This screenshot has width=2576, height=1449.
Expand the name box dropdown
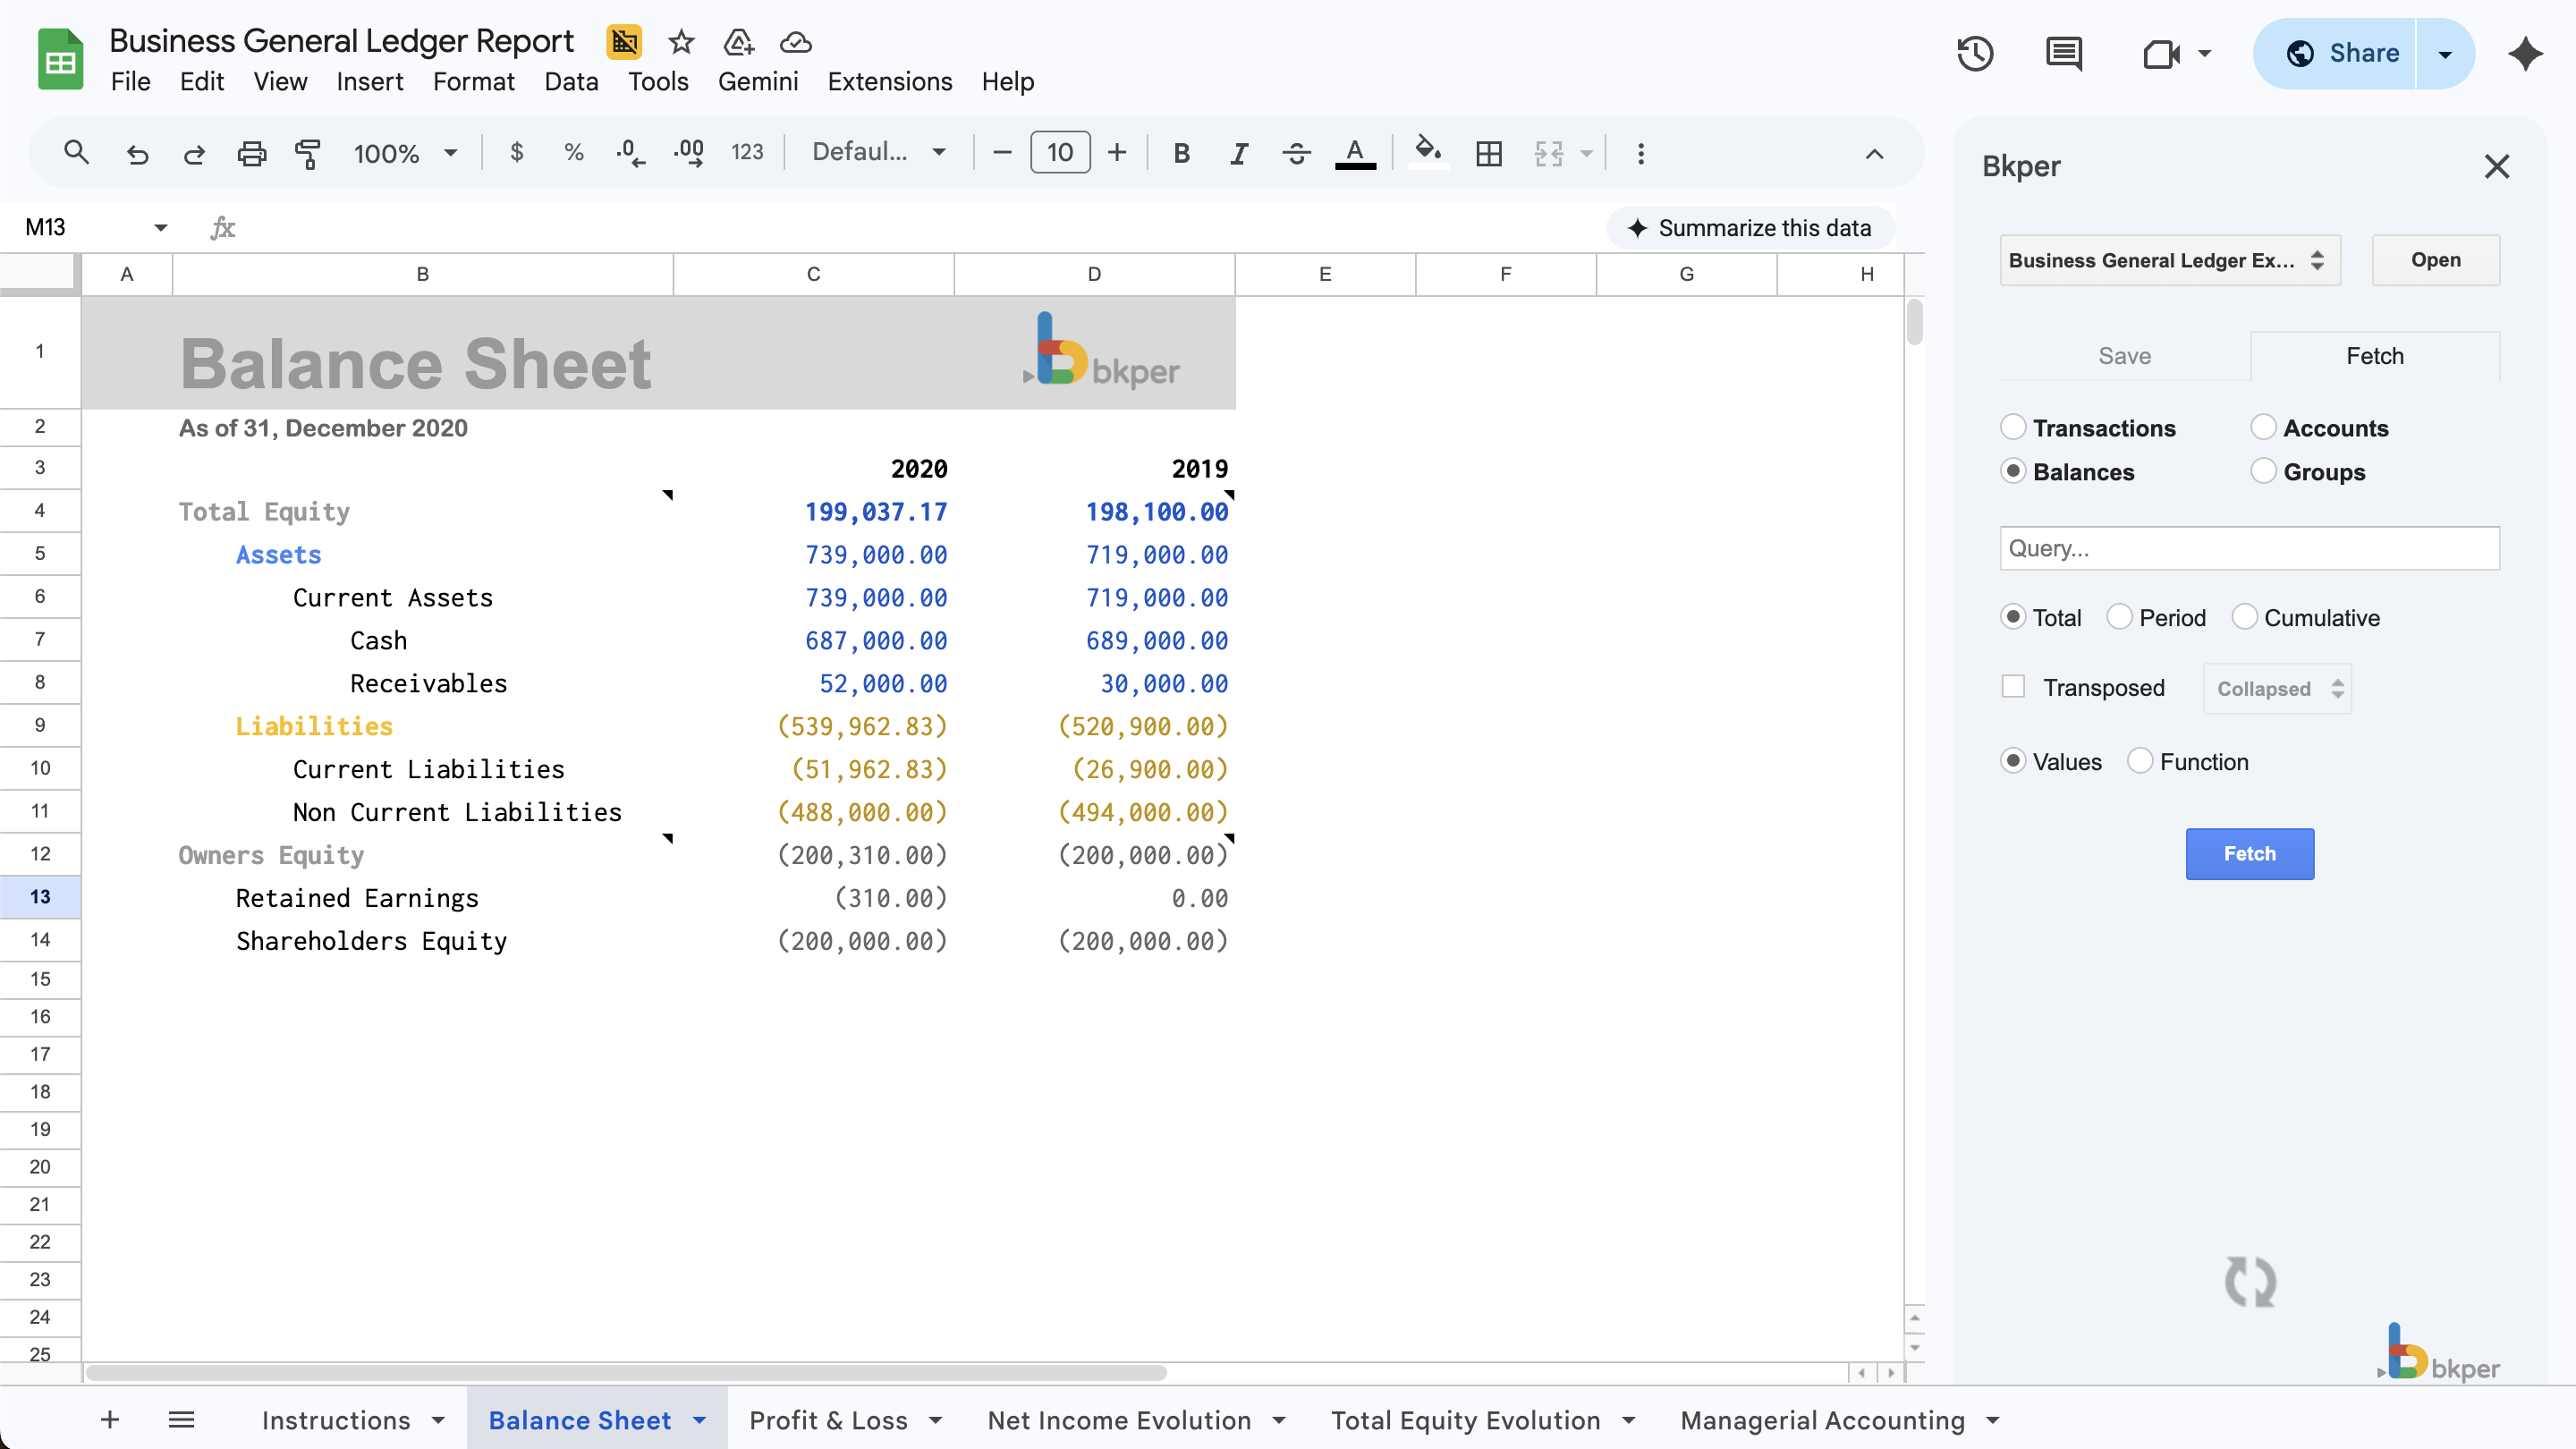click(x=160, y=227)
